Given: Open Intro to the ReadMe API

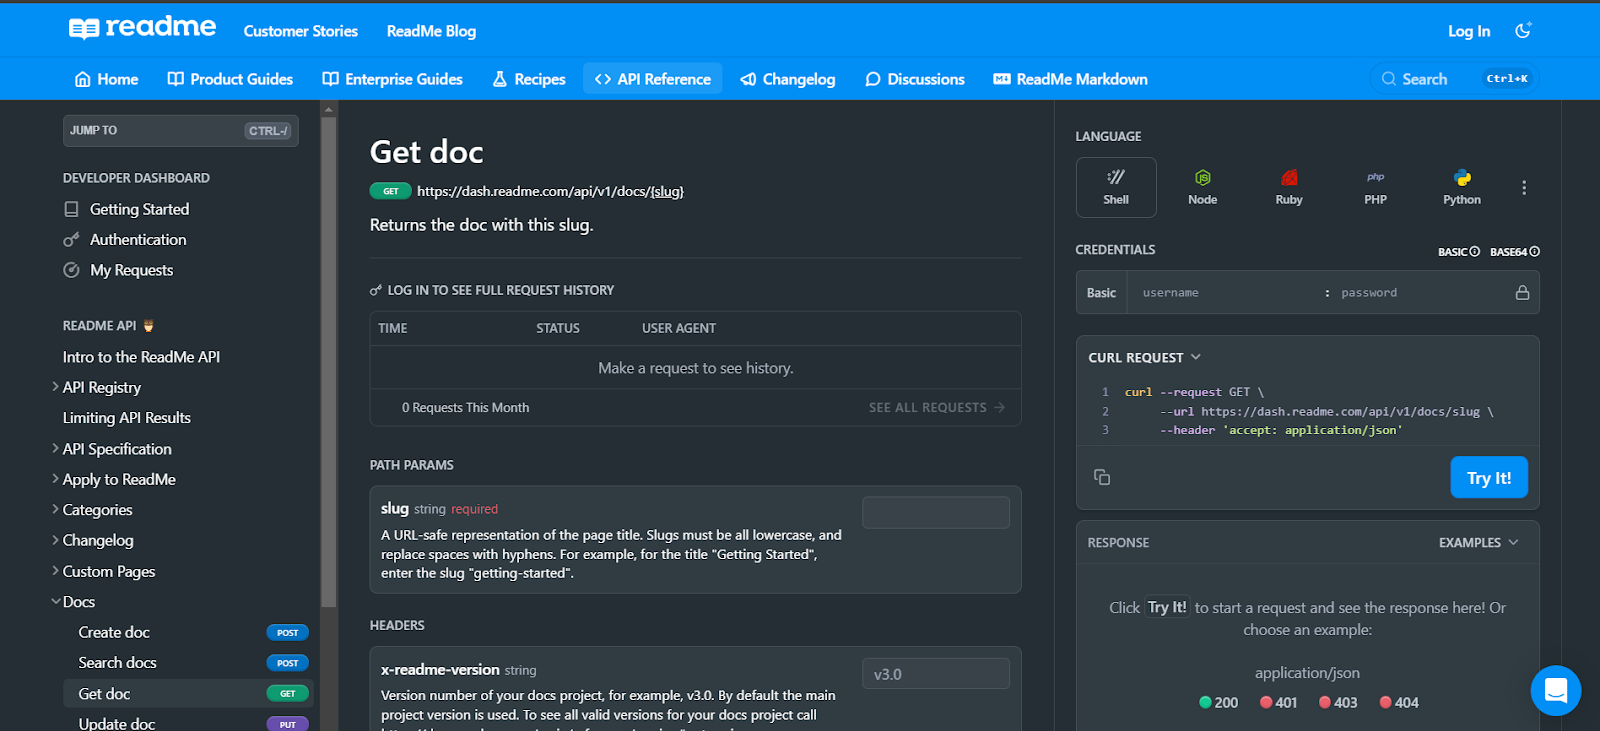Looking at the screenshot, I should pos(141,357).
